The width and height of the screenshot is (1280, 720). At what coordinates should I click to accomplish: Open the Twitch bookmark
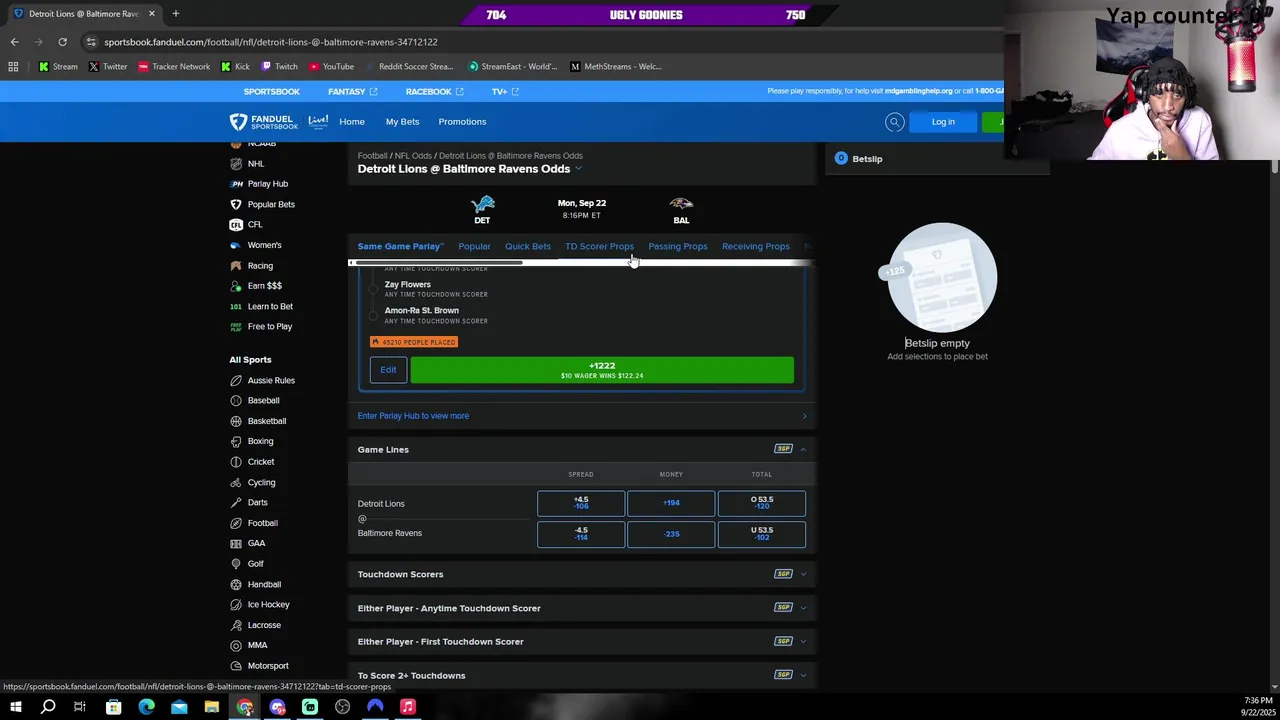279,67
